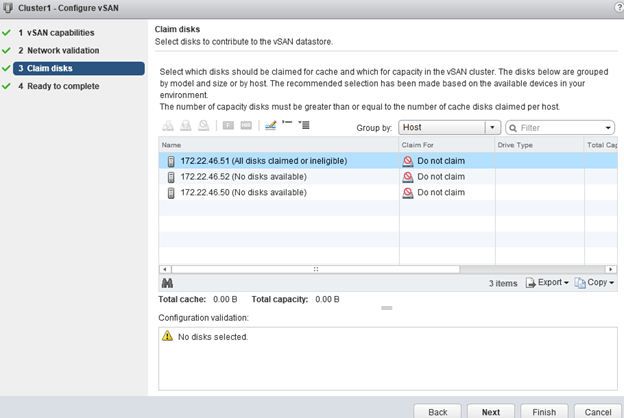The image size is (624, 418).
Task: Click the Do not claim icon for 172.22.46.50
Action: [x=408, y=193]
